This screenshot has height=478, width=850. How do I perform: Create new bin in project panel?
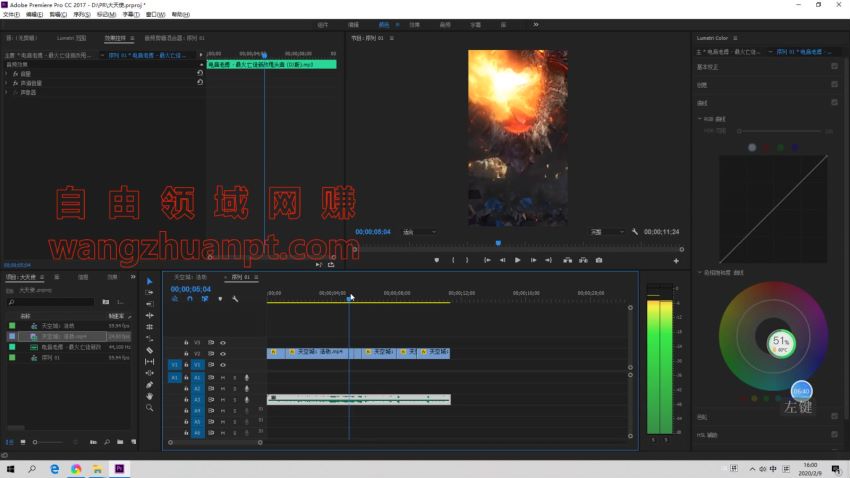pyautogui.click(x=120, y=442)
